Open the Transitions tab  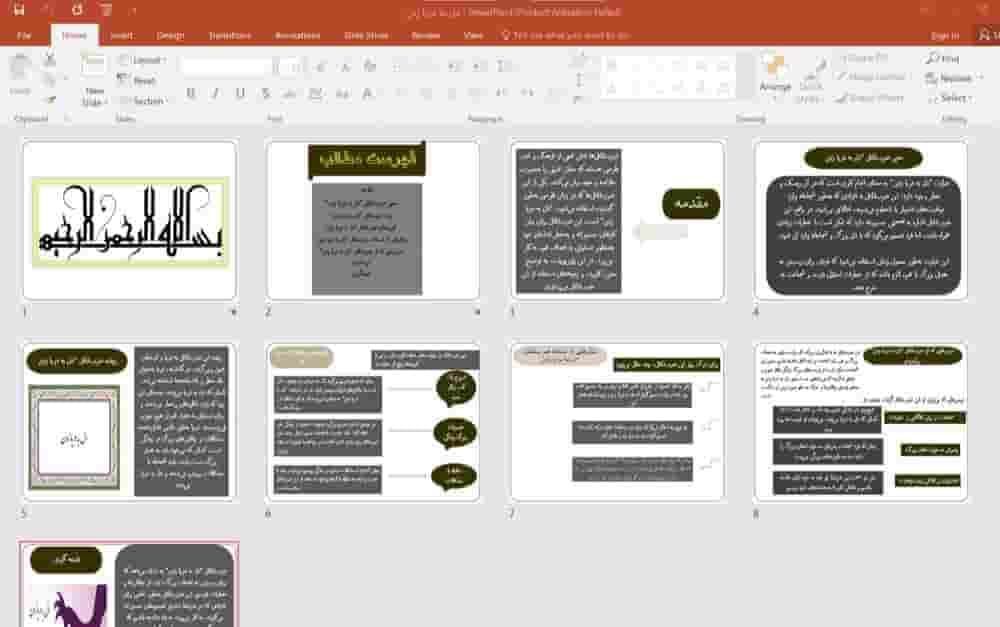click(x=230, y=35)
